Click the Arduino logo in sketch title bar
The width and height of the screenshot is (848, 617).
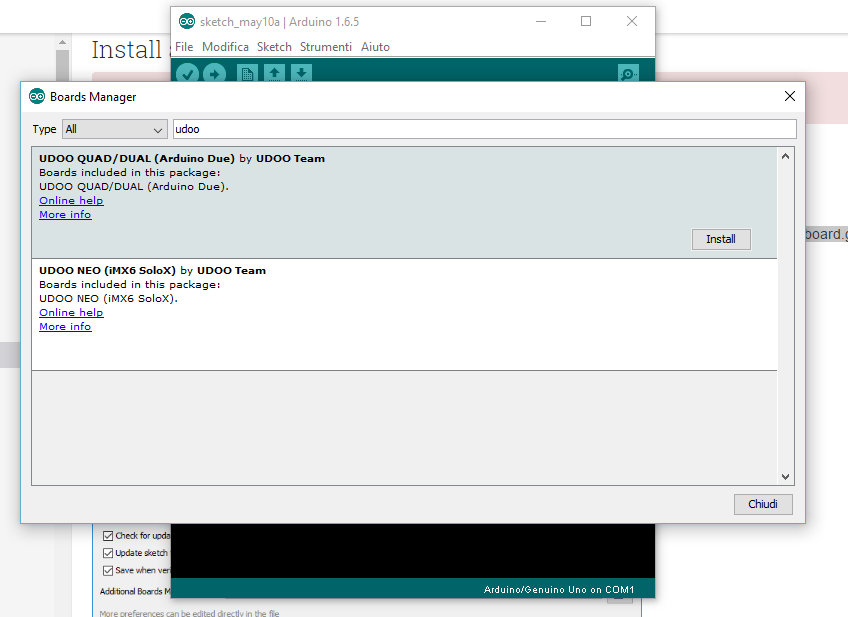[x=187, y=22]
